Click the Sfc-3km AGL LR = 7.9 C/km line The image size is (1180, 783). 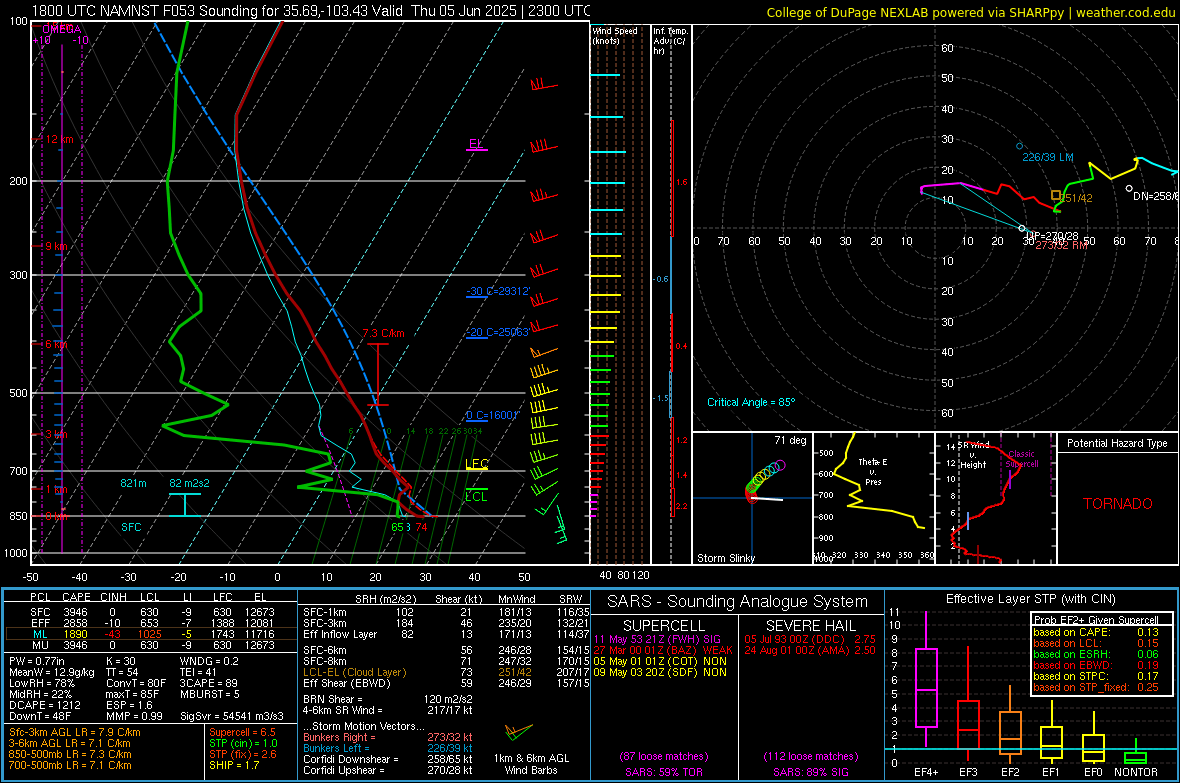(75, 733)
